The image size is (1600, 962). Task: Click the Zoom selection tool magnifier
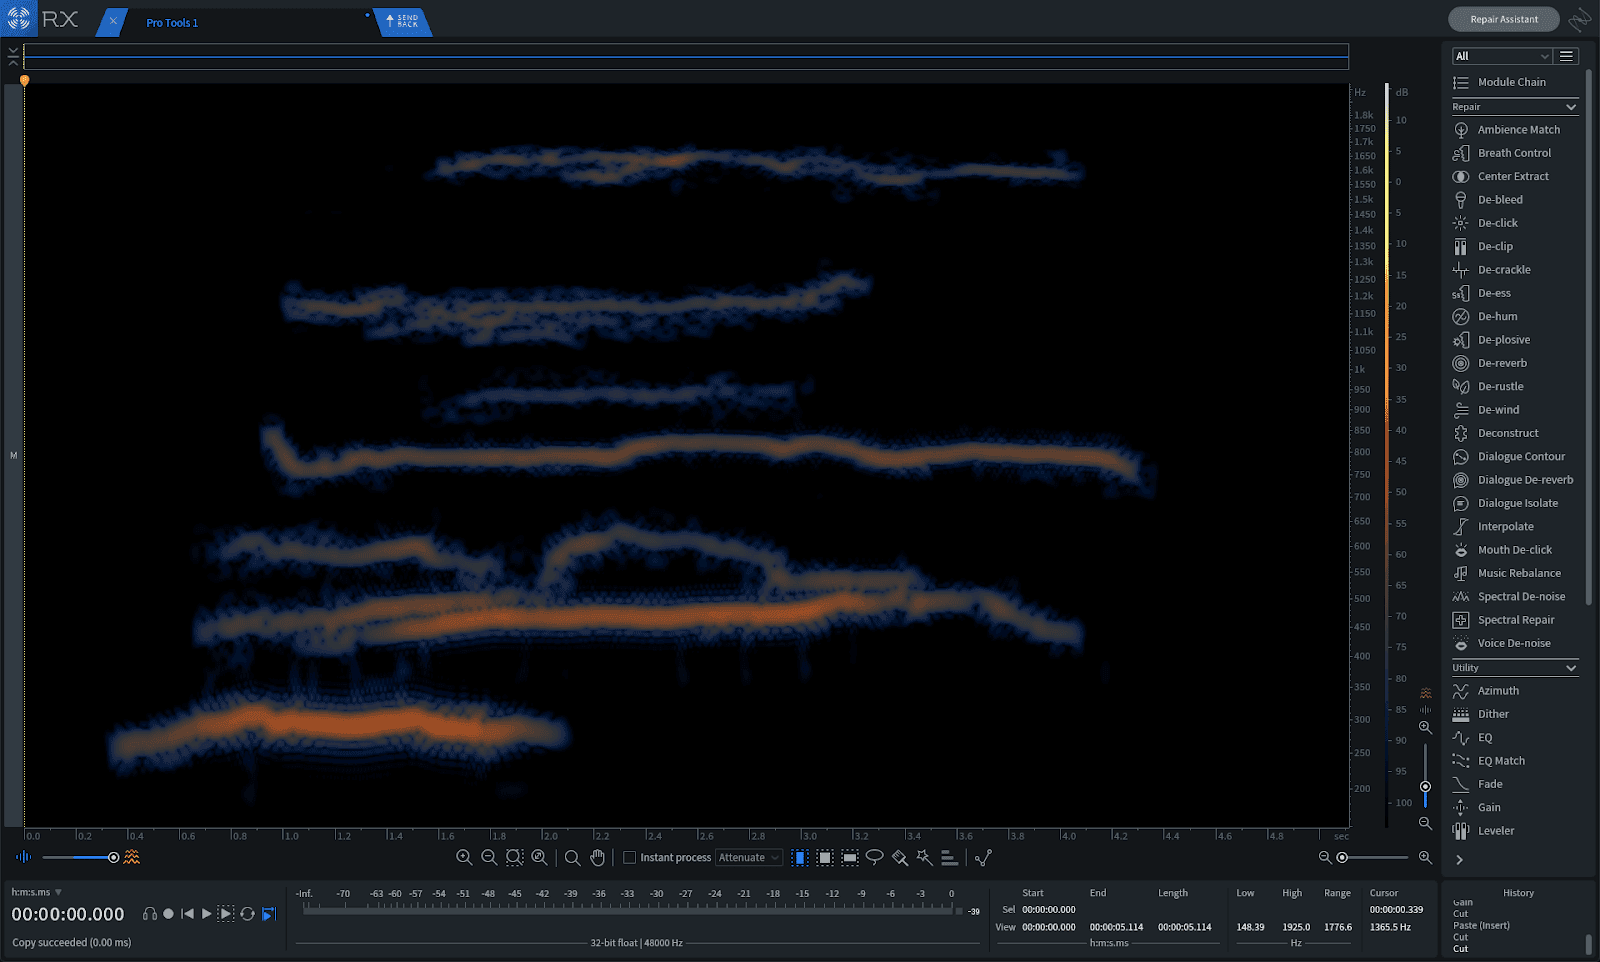coord(572,857)
